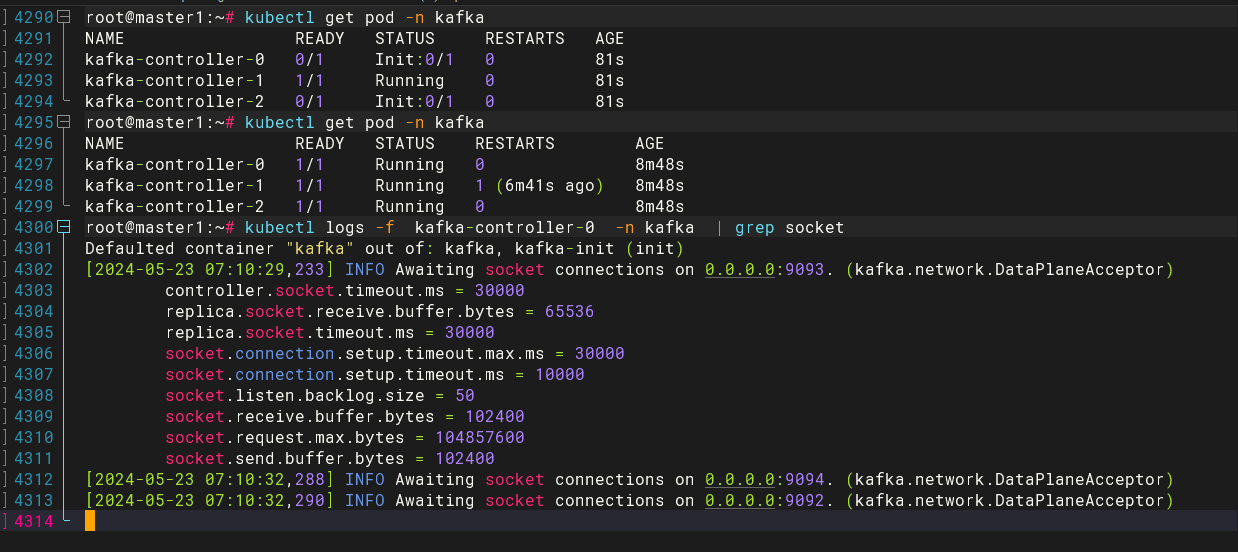The width and height of the screenshot is (1238, 552).
Task: Click the value 10000 on line 4307
Action: coord(560,374)
